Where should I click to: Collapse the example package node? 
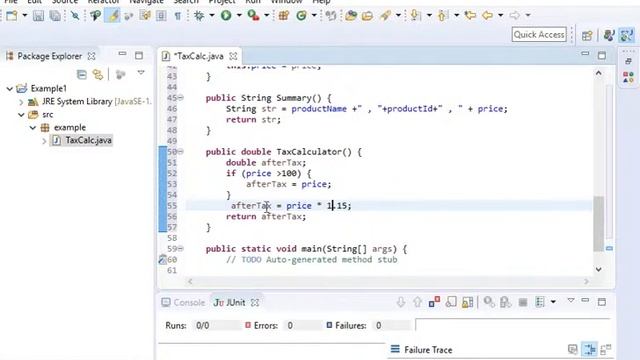point(33,128)
